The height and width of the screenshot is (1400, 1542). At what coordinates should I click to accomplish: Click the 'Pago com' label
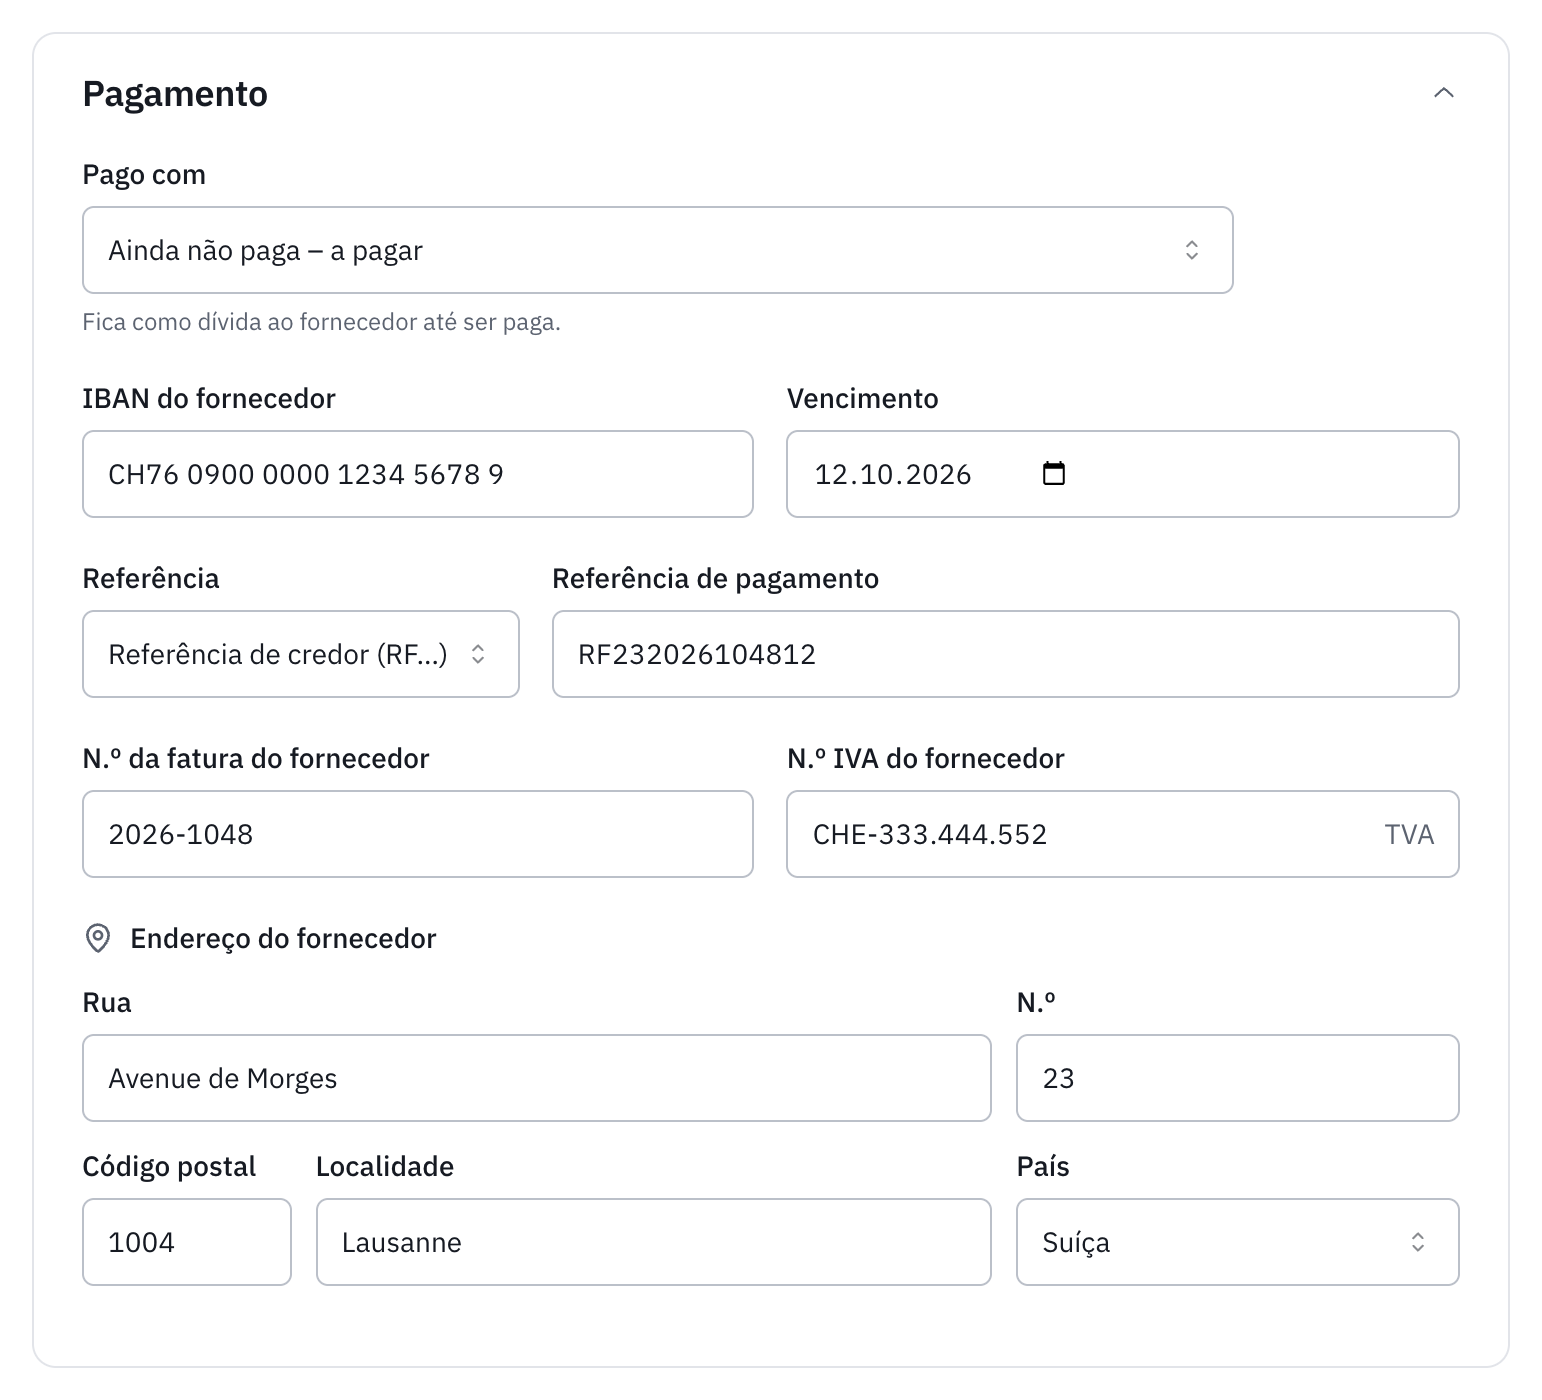pyautogui.click(x=144, y=174)
